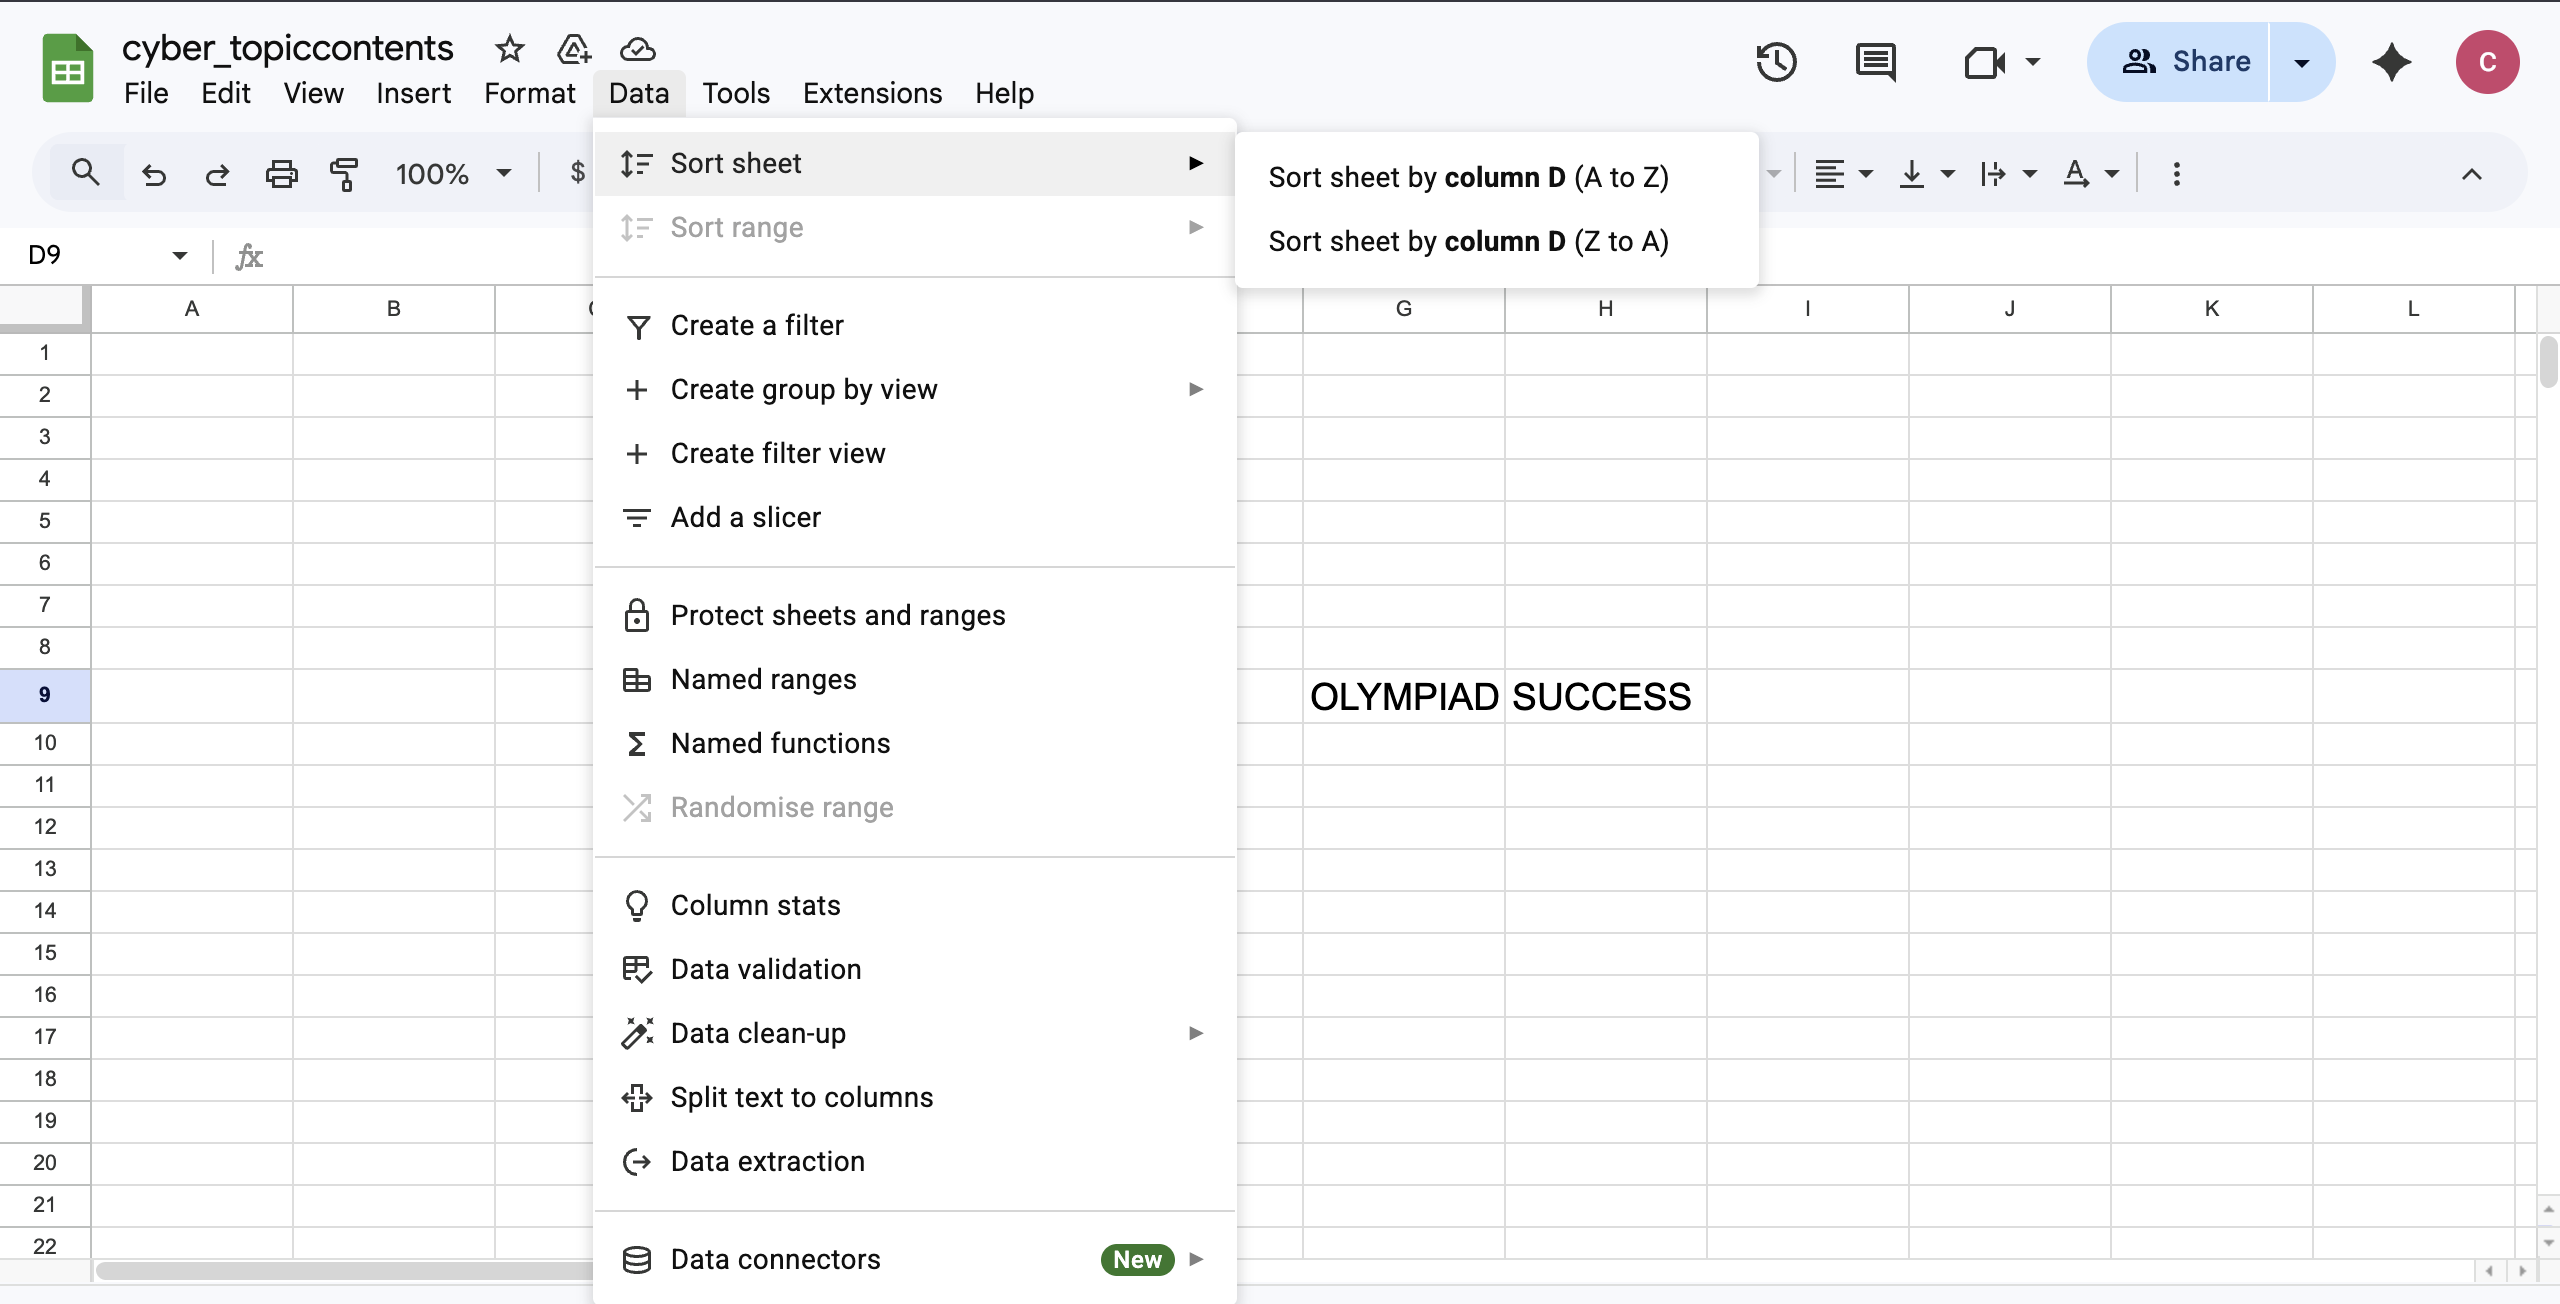Collapse the toolbar
Viewport: 2560px width, 1304px height.
pos(2472,173)
